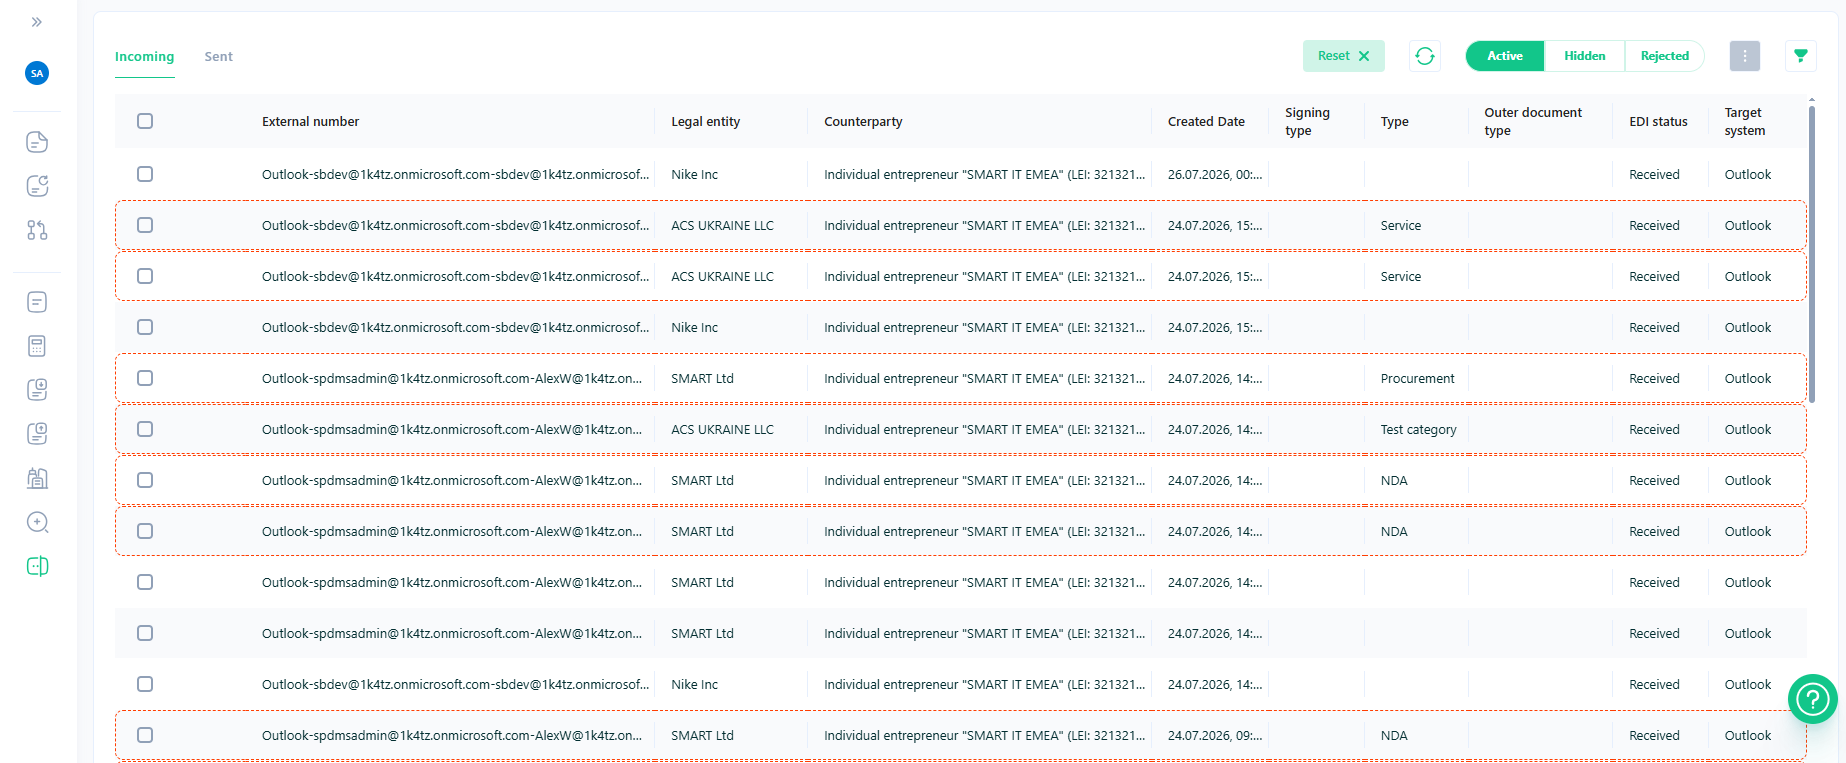The height and width of the screenshot is (763, 1846).
Task: Click the 26.07.2026 created date cell
Action: coord(1215,174)
